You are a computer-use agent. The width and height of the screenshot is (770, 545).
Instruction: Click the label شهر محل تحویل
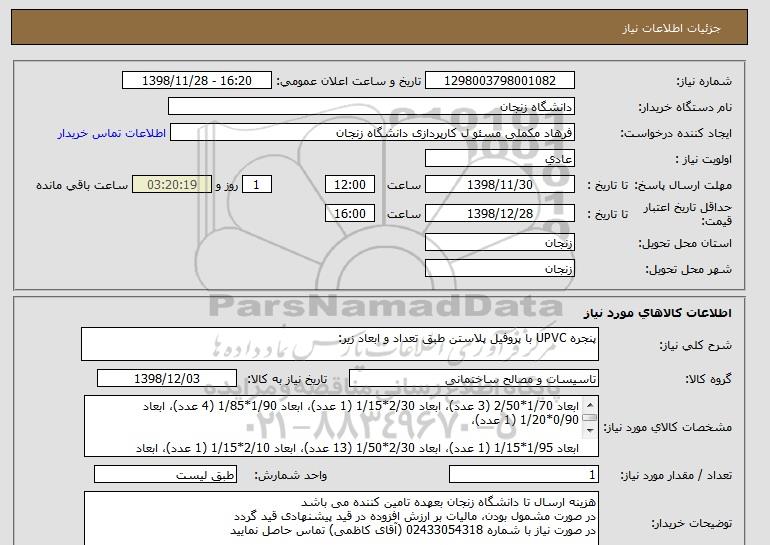[688, 270]
